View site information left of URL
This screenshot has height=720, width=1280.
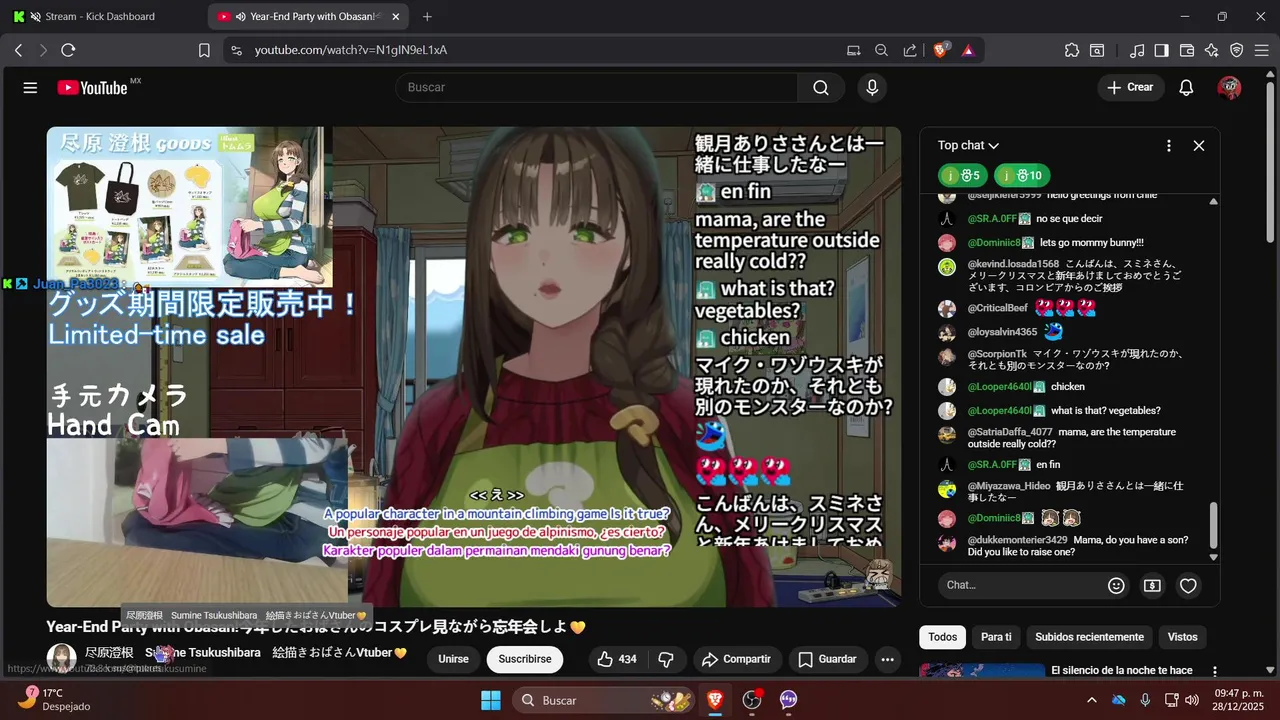(236, 50)
